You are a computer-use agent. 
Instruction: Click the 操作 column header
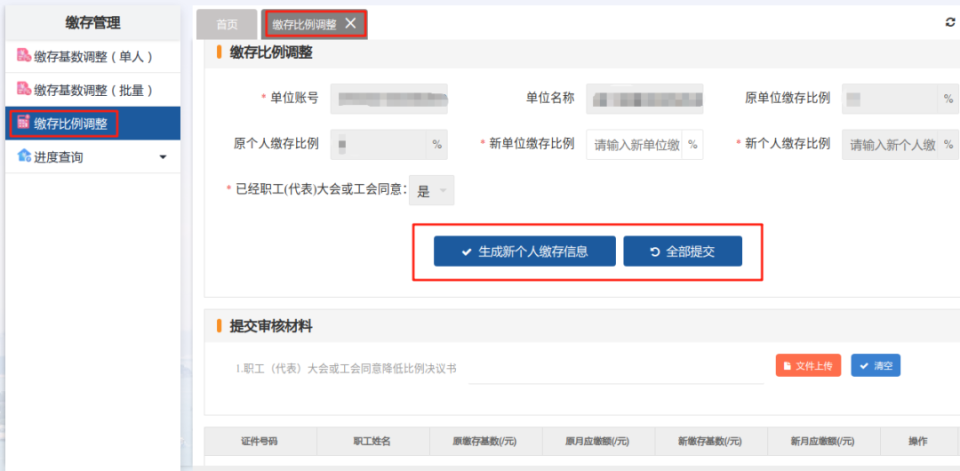pos(918,441)
